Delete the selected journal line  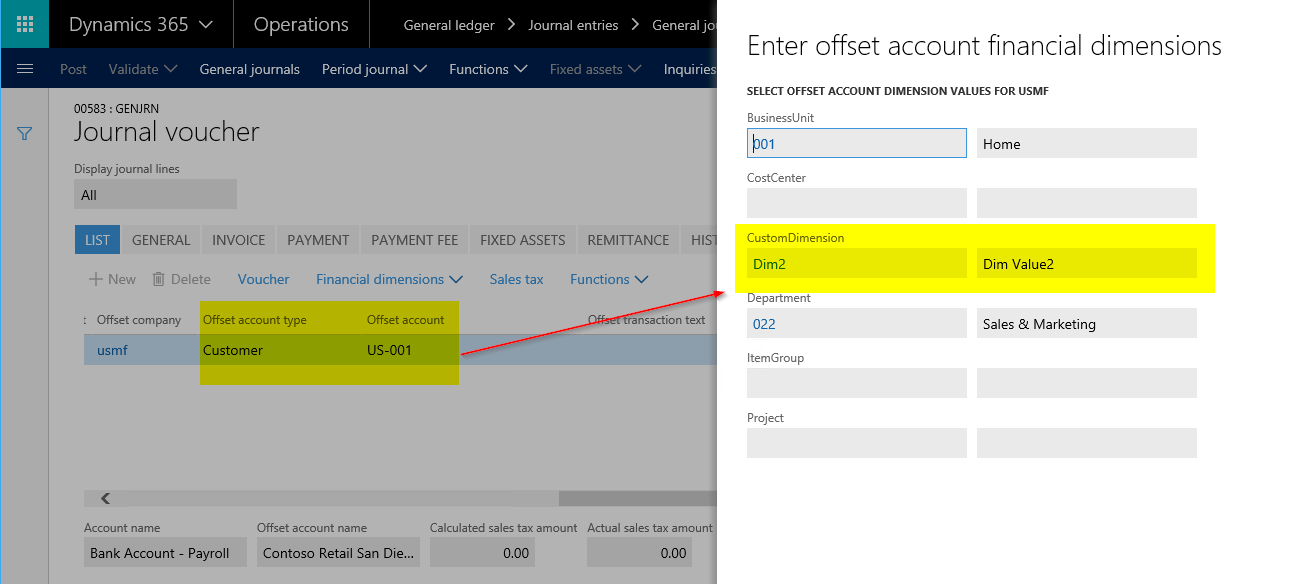(181, 279)
